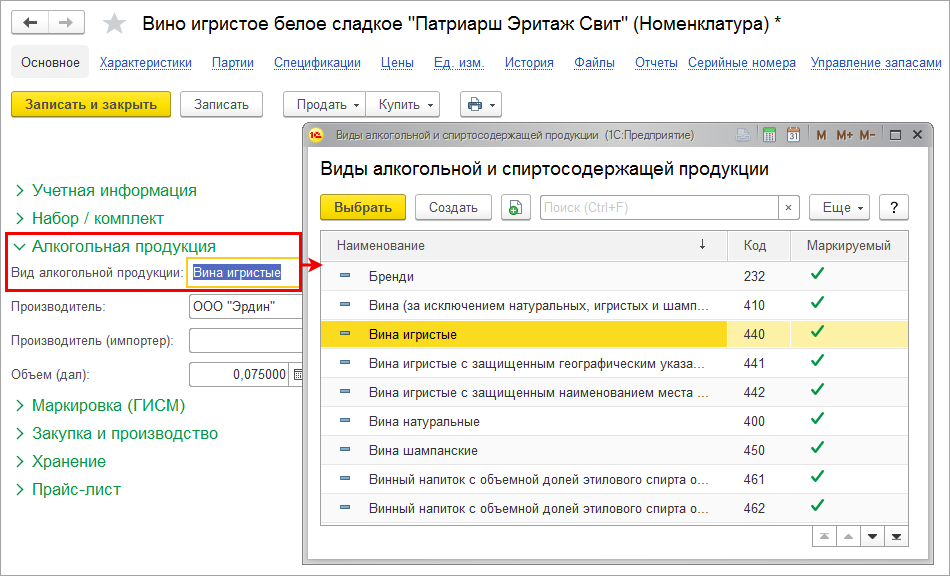Image resolution: width=950 pixels, height=576 pixels.
Task: Open the Управление запасами tab
Action: coord(876,62)
